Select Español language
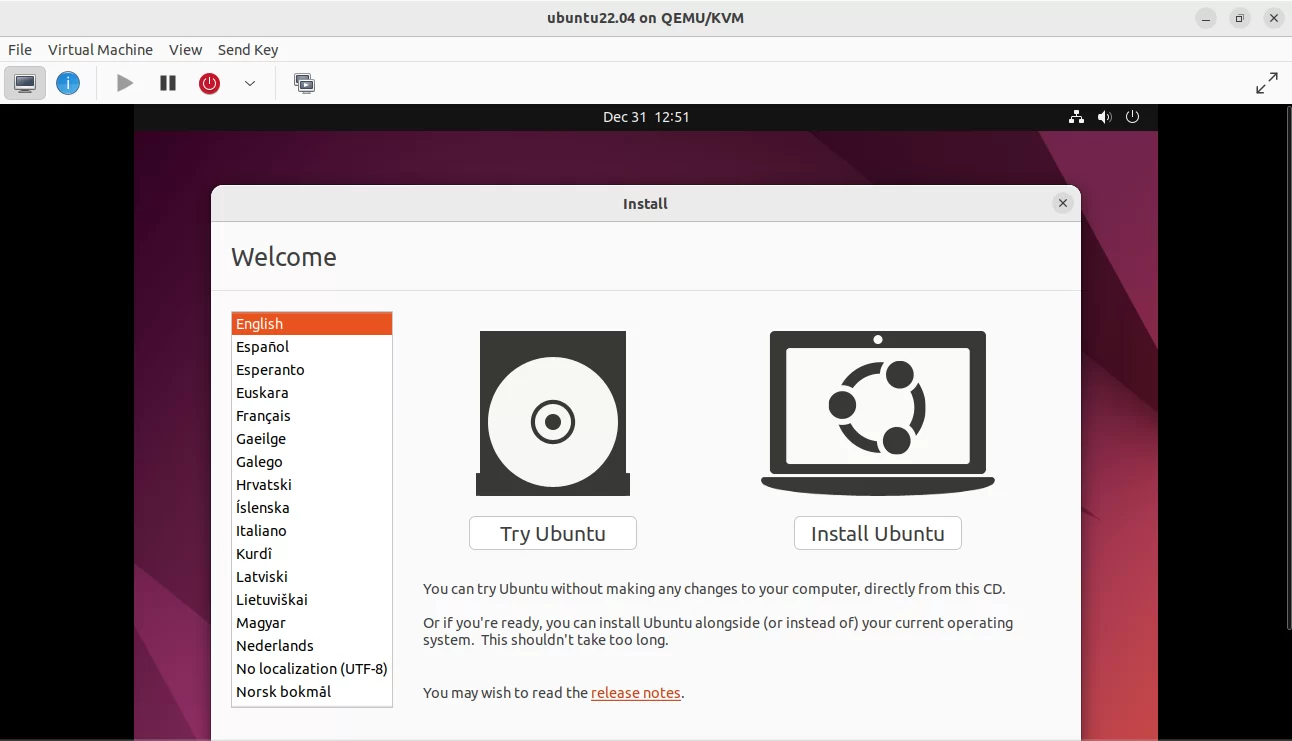 pos(312,347)
